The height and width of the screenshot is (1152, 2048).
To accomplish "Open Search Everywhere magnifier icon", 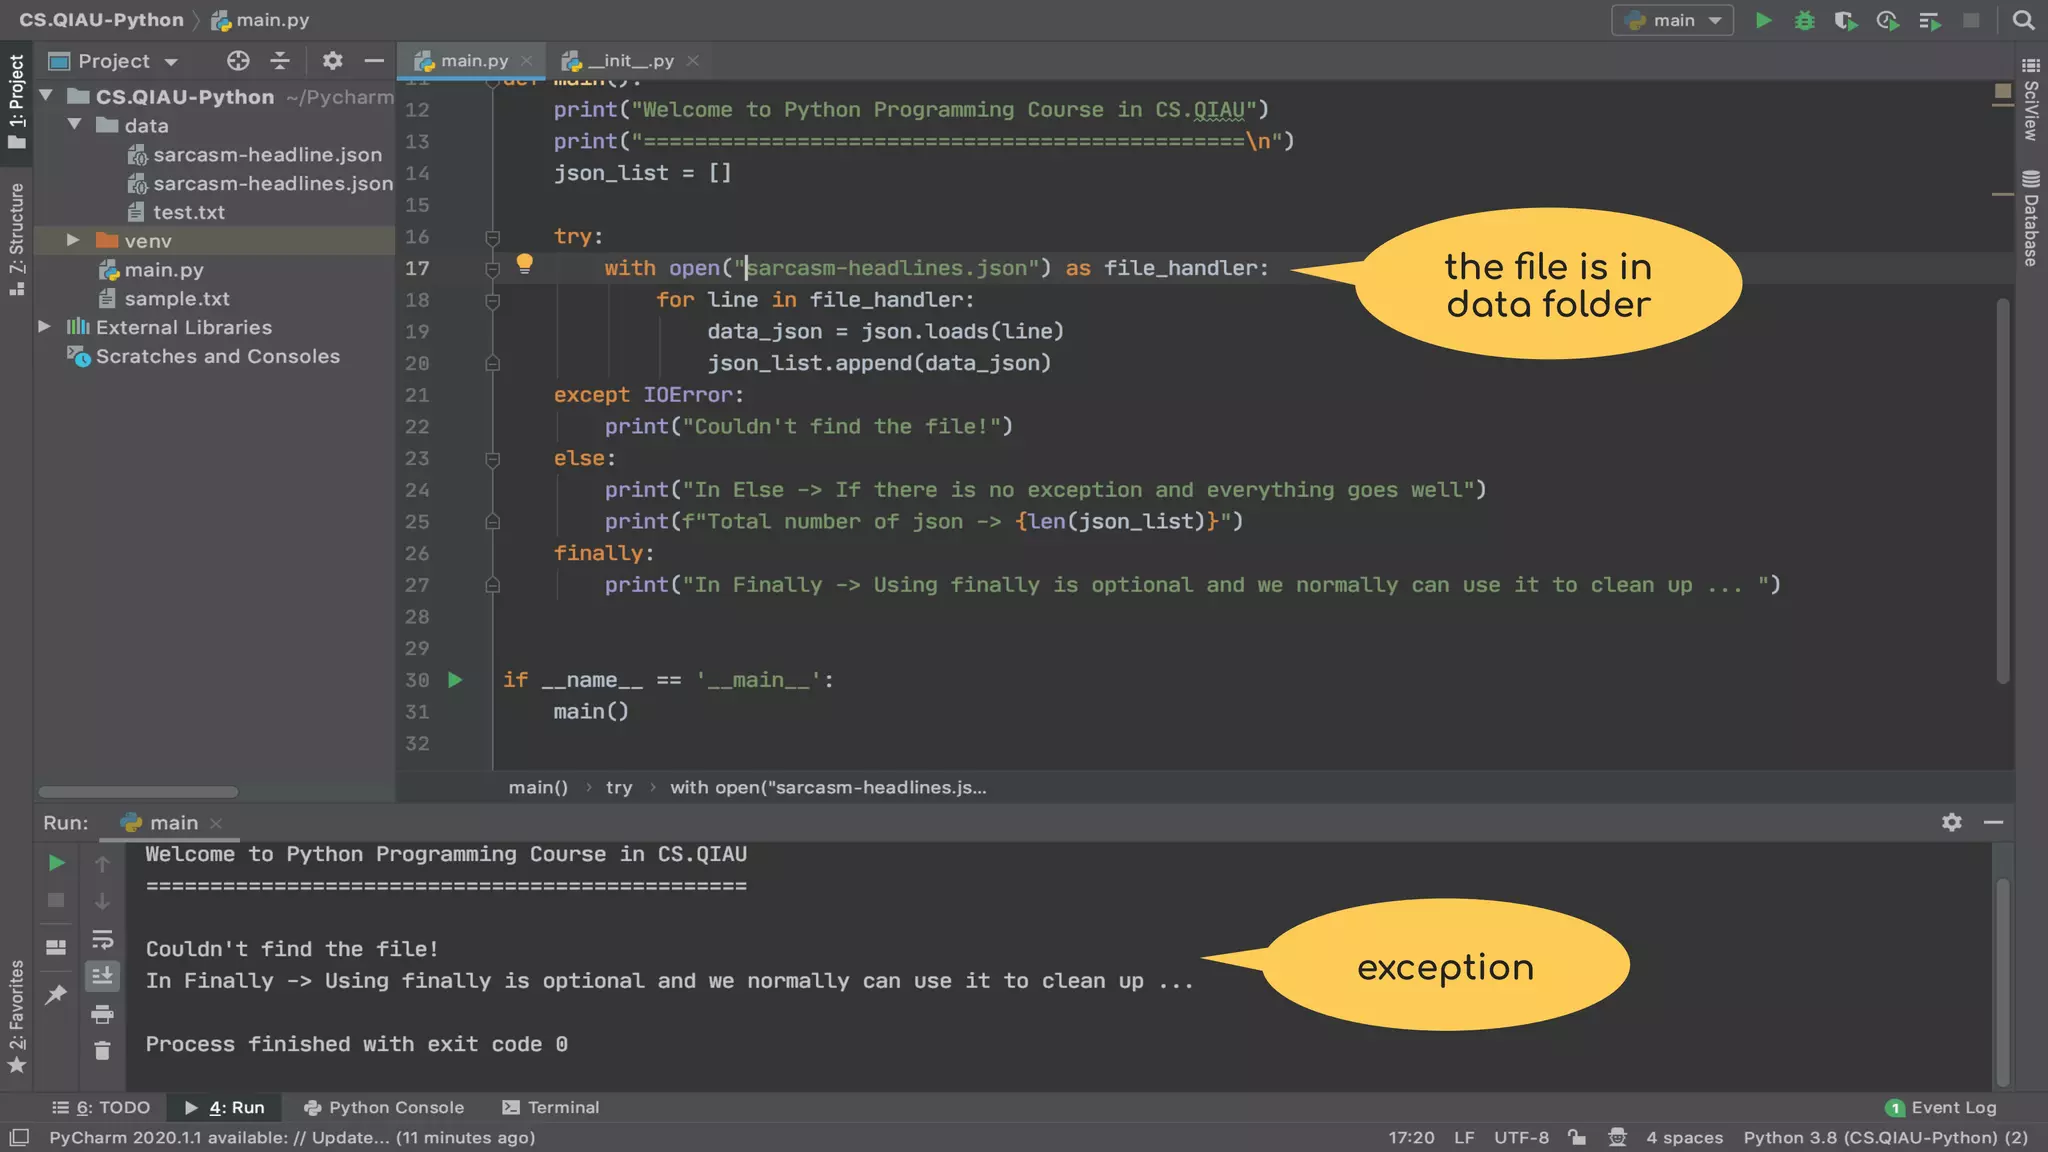I will [x=2023, y=20].
